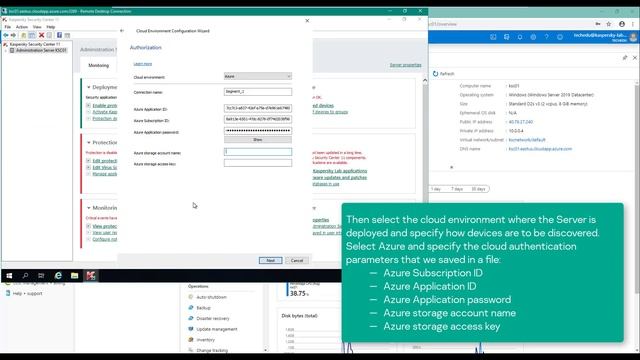Screen dimensions: 640x360
Task: Click the Azure storage account name field
Action: tap(258, 152)
